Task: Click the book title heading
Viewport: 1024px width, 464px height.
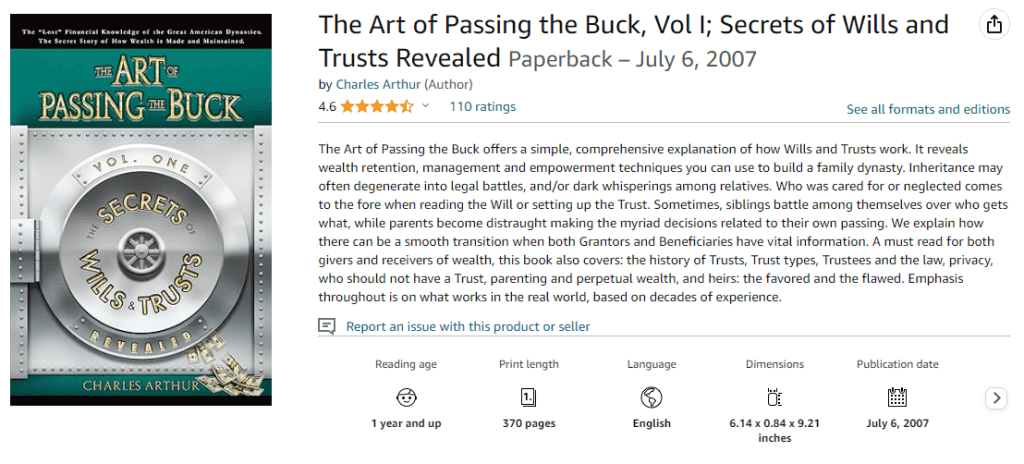Action: (634, 39)
